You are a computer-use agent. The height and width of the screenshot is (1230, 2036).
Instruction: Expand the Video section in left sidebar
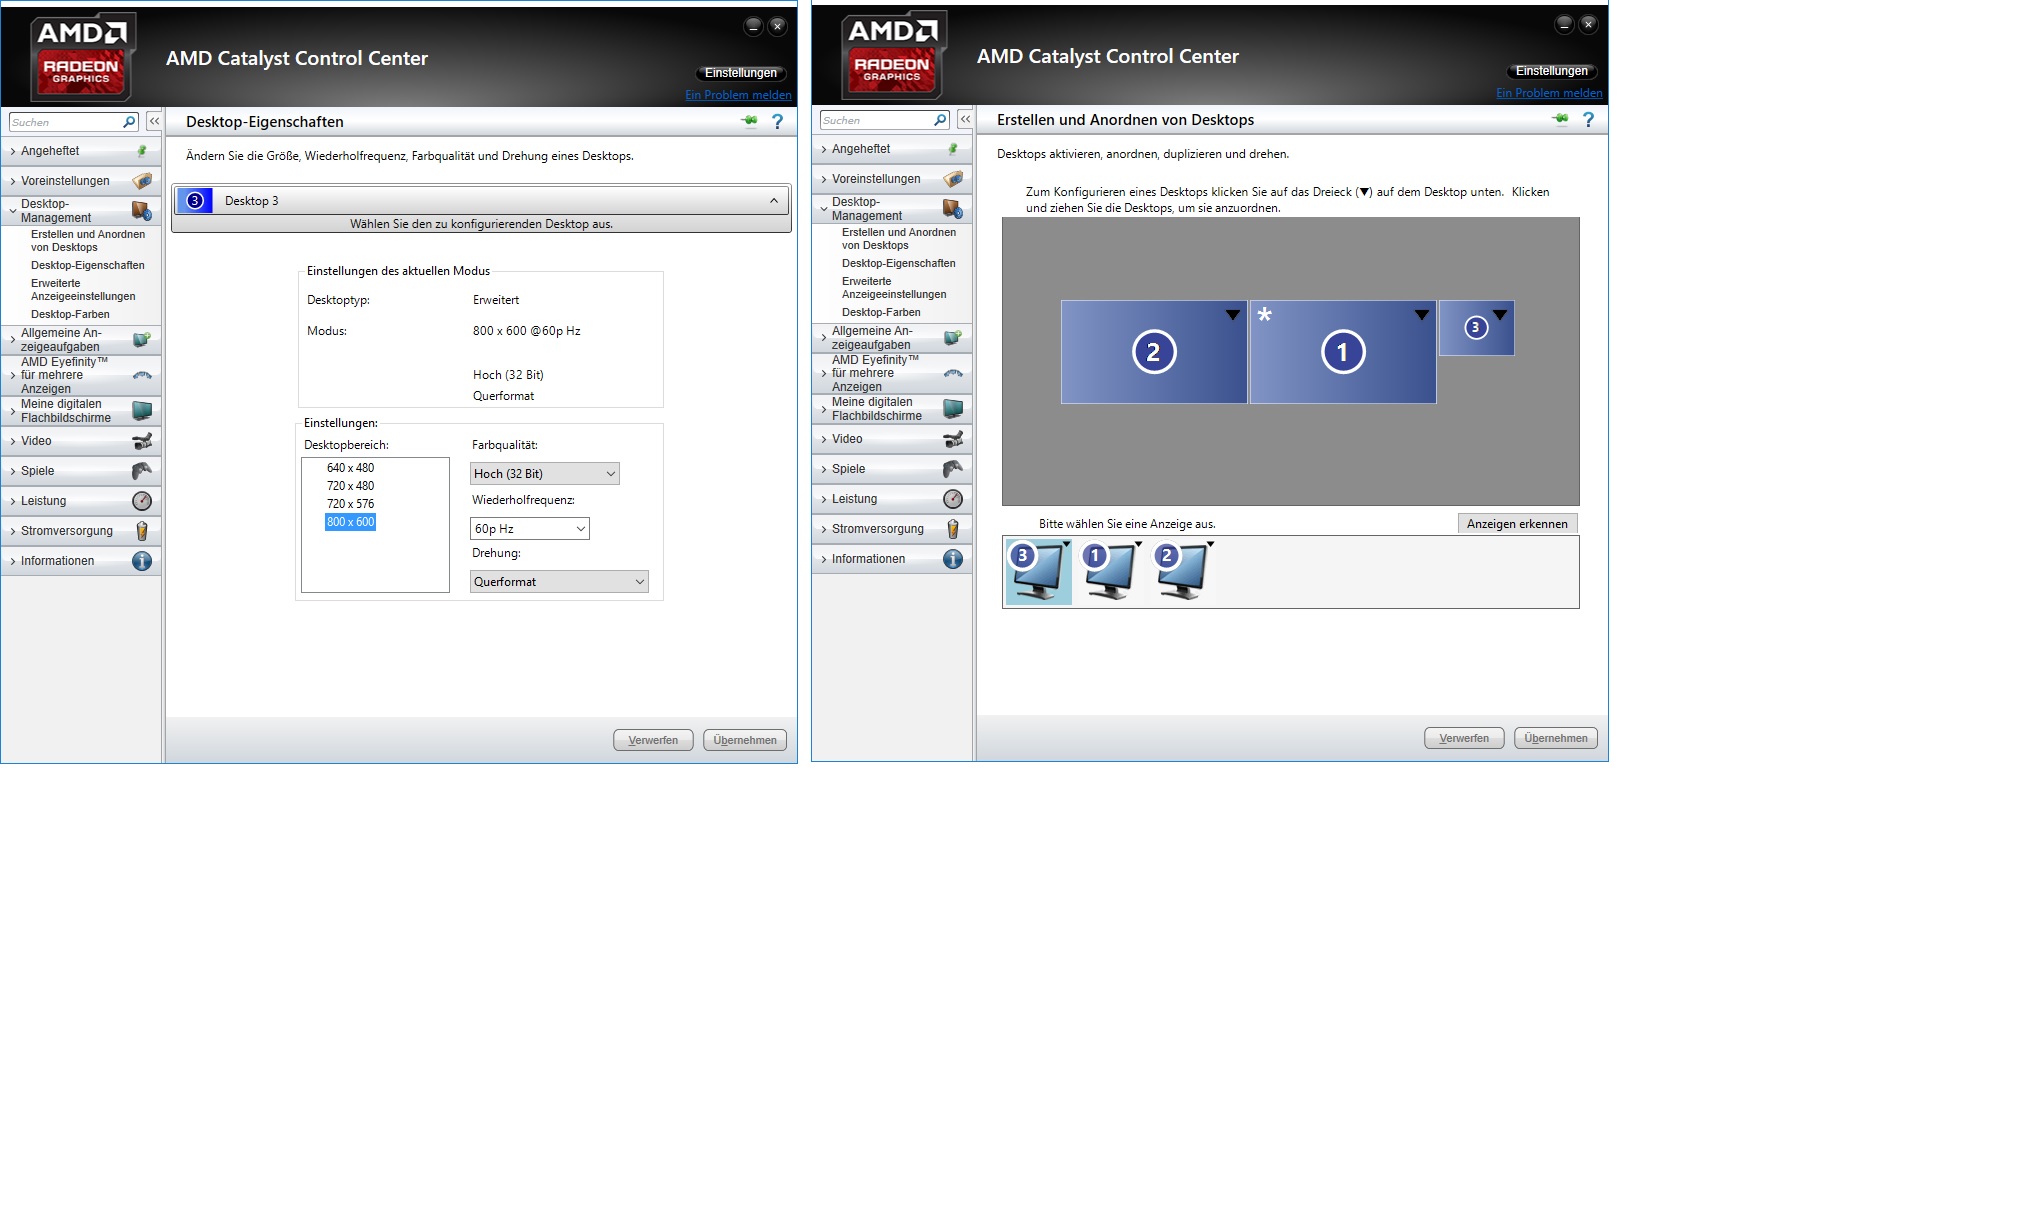(x=36, y=441)
